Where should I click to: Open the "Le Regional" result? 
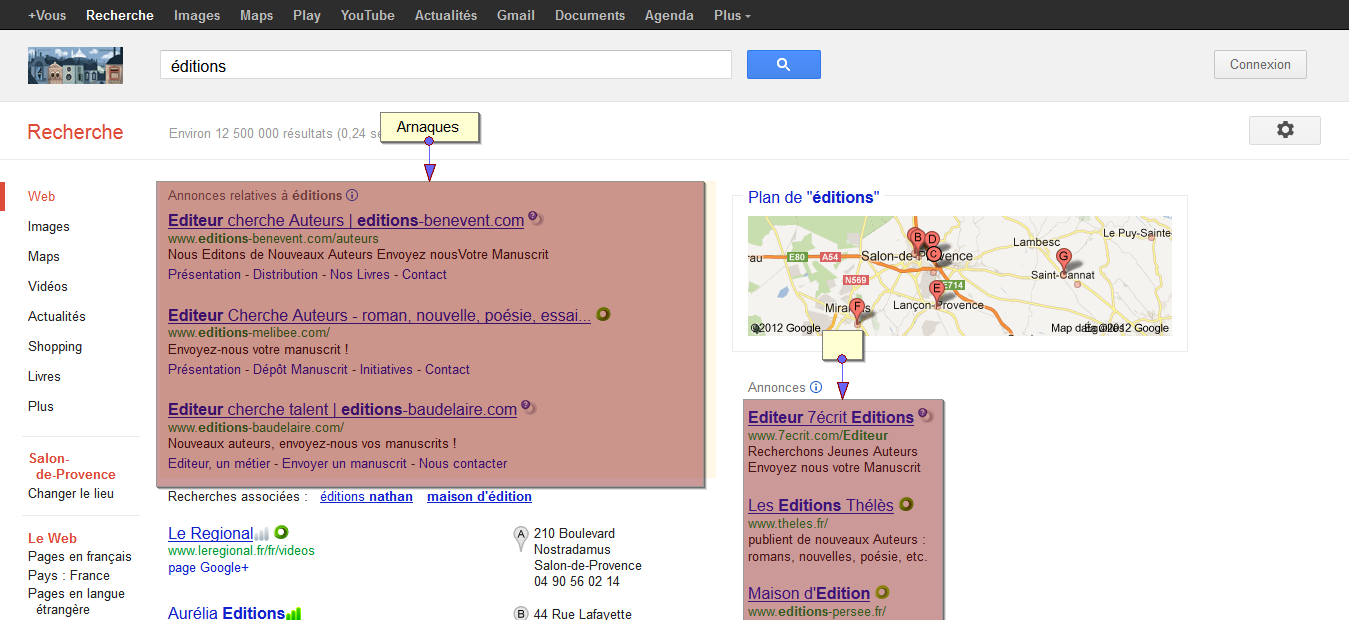[x=210, y=534]
